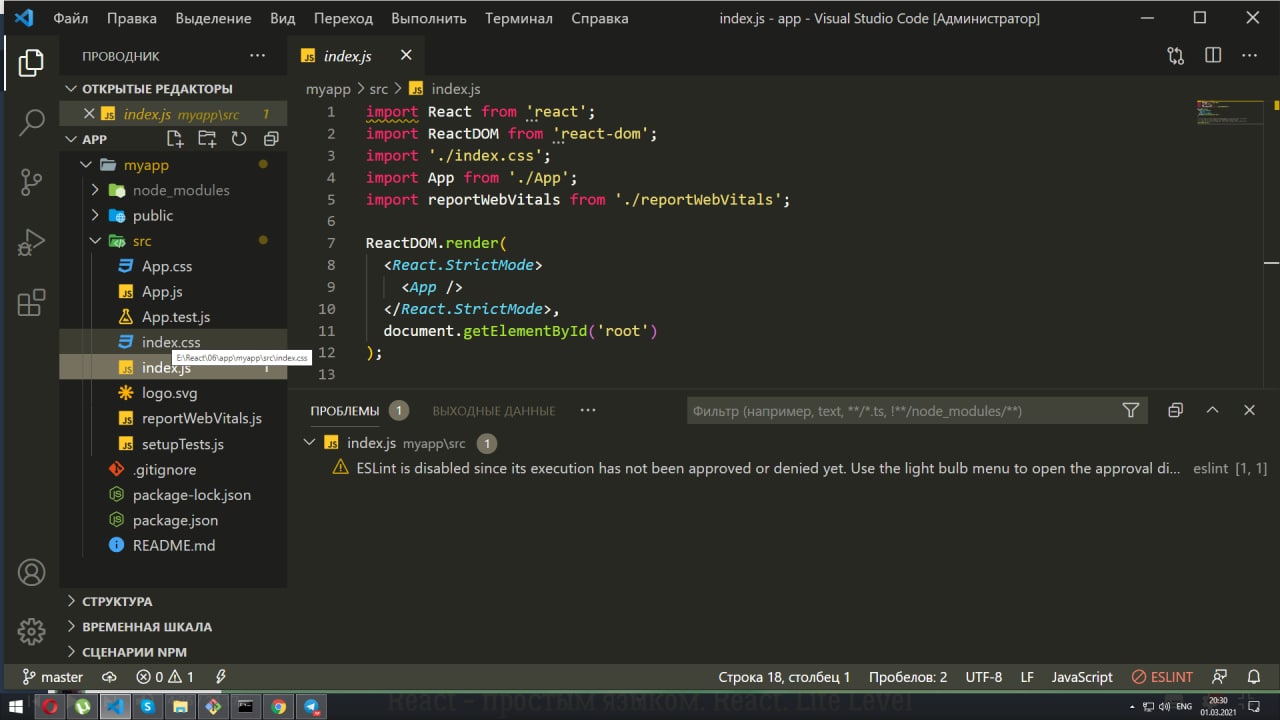Expand the СТРУКТУРА section

click(173, 601)
